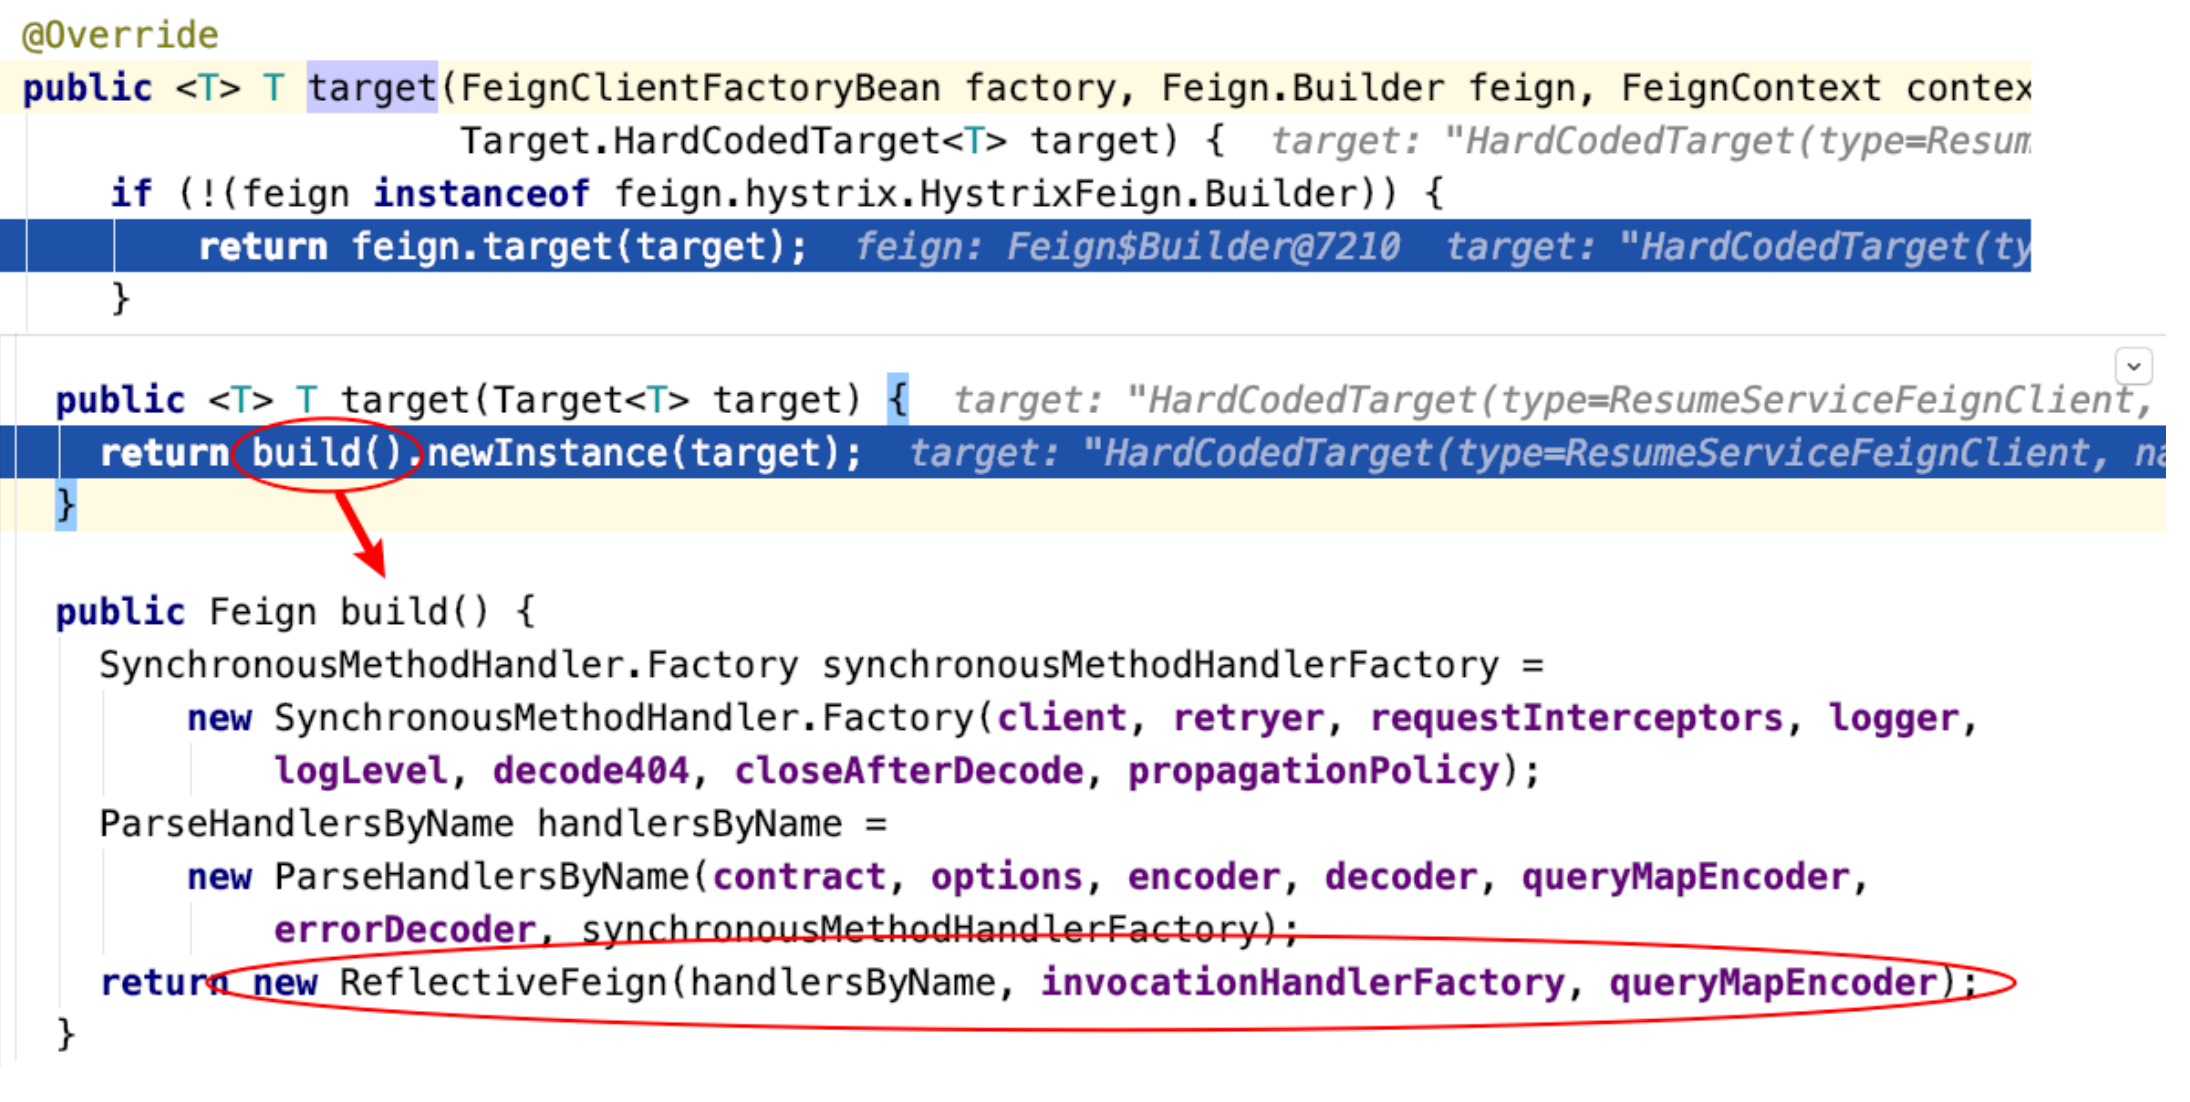Image resolution: width=2190 pixels, height=1102 pixels.
Task: Click the decode404 field
Action: click(590, 771)
